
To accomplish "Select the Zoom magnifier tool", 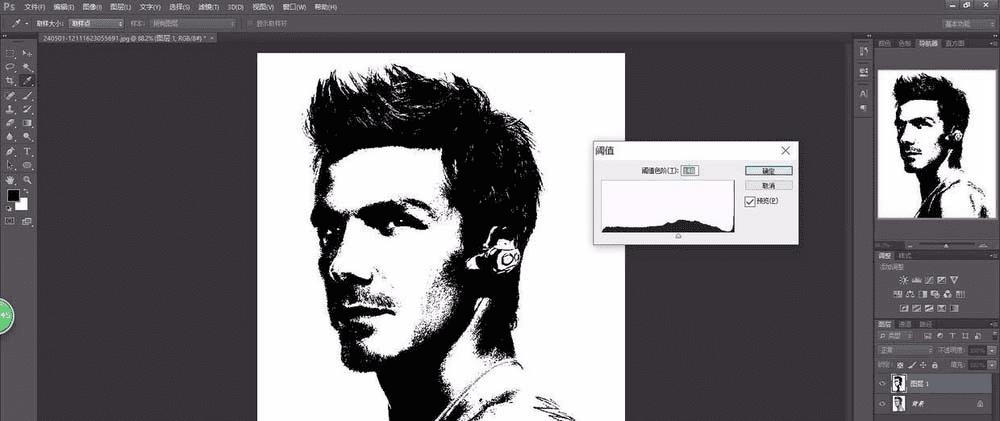I will pyautogui.click(x=27, y=180).
